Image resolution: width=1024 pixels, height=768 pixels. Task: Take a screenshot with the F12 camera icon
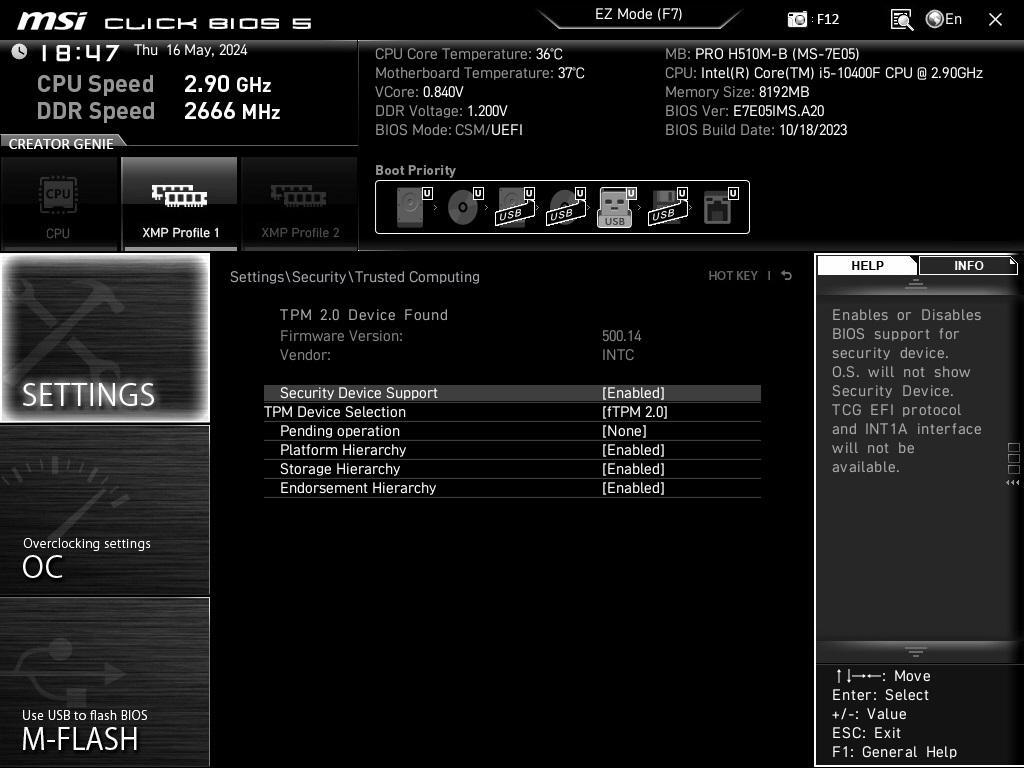(x=797, y=19)
